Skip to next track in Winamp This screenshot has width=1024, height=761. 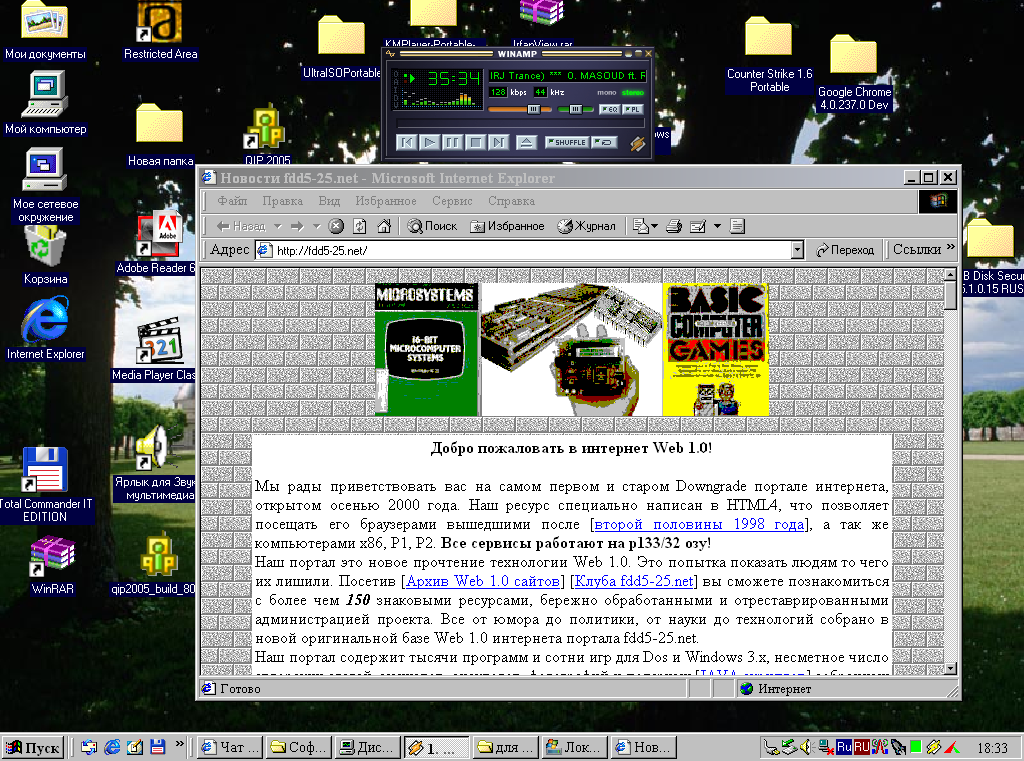pos(498,142)
